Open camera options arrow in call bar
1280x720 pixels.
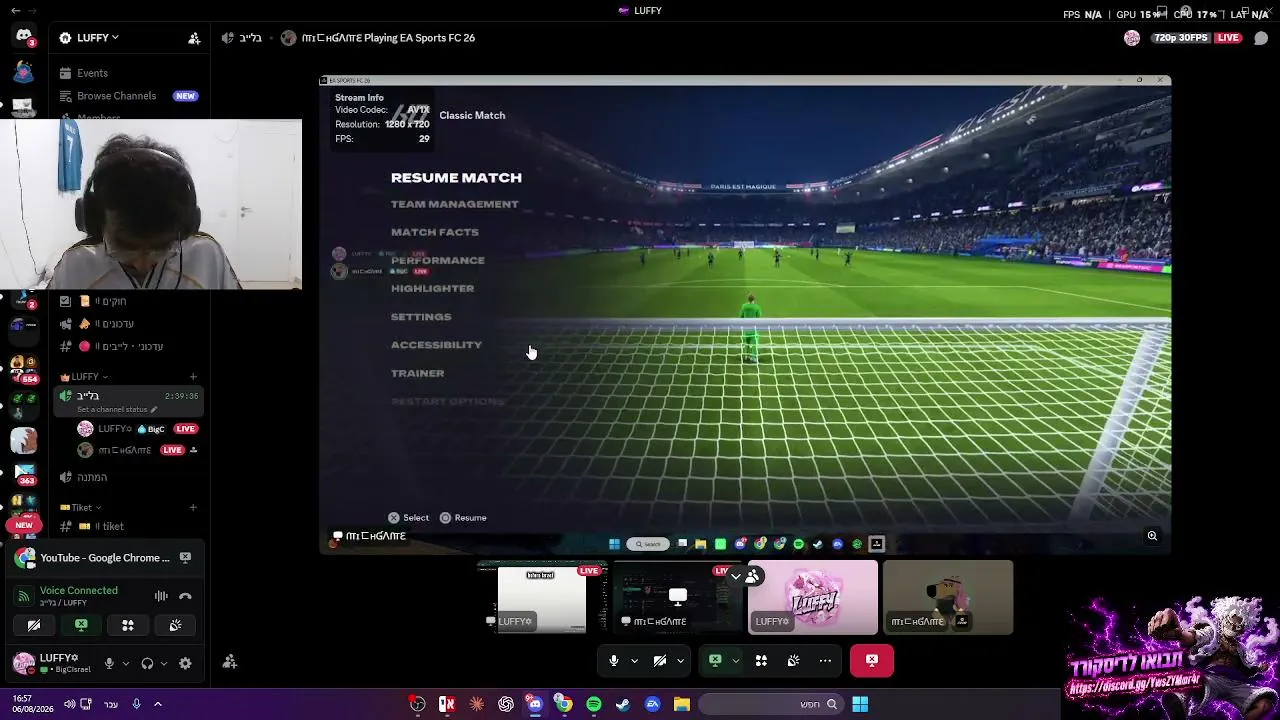[680, 661]
